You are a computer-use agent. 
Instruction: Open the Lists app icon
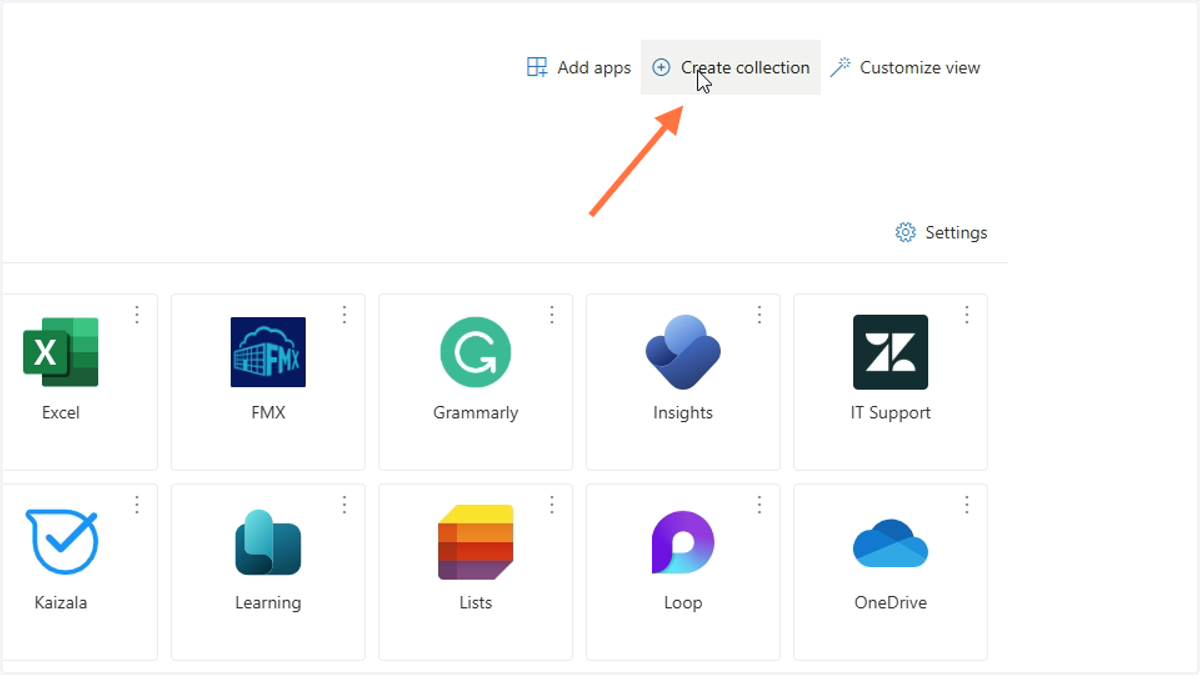tap(476, 542)
